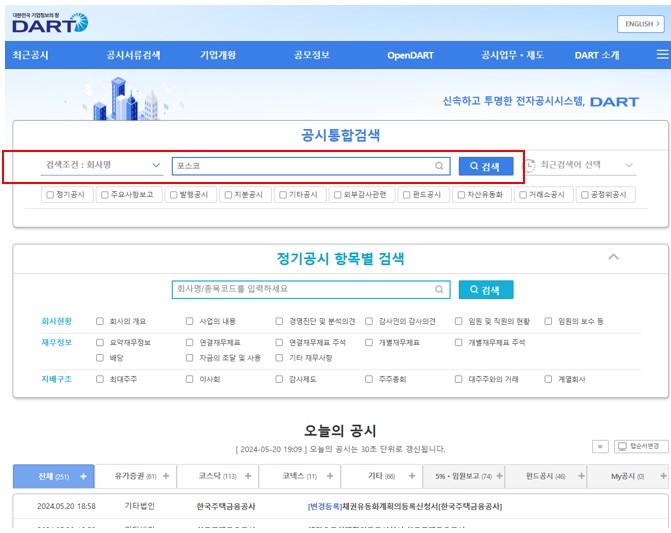Tick the 임원의 보수 등 checkbox
Image resolution: width=671 pixels, height=533 pixels.
548,321
